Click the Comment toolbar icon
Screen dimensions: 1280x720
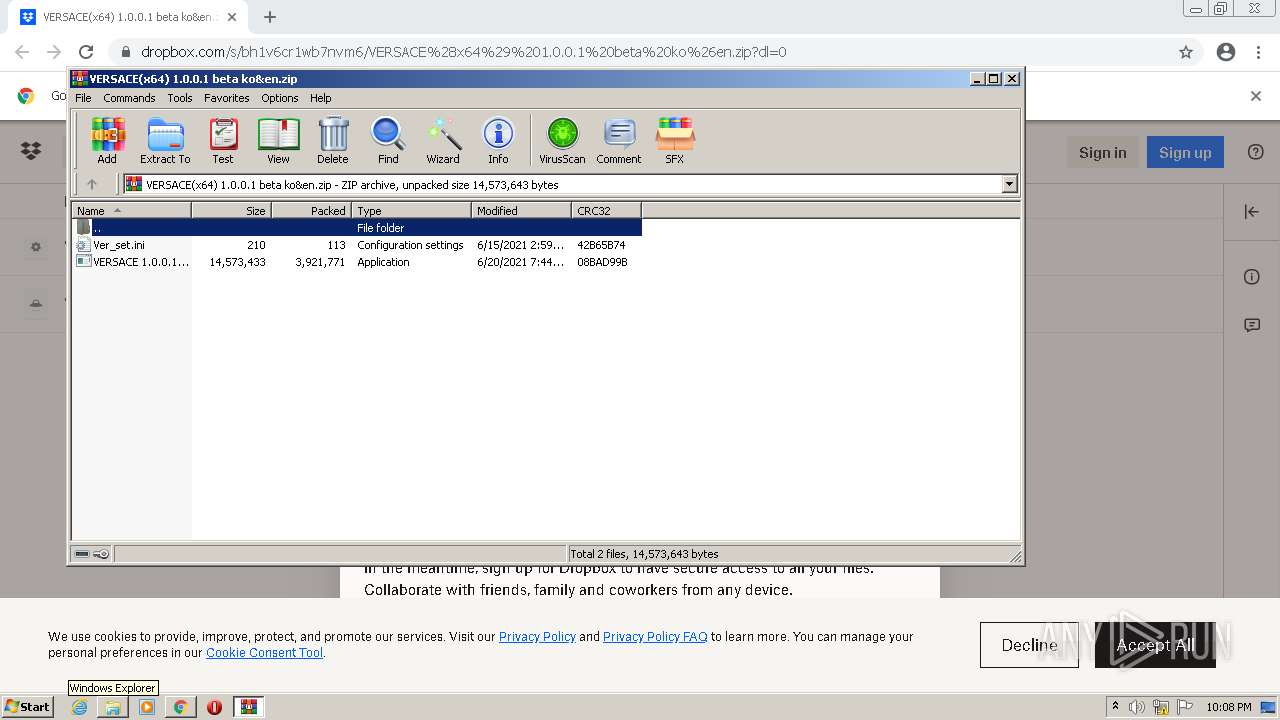619,140
